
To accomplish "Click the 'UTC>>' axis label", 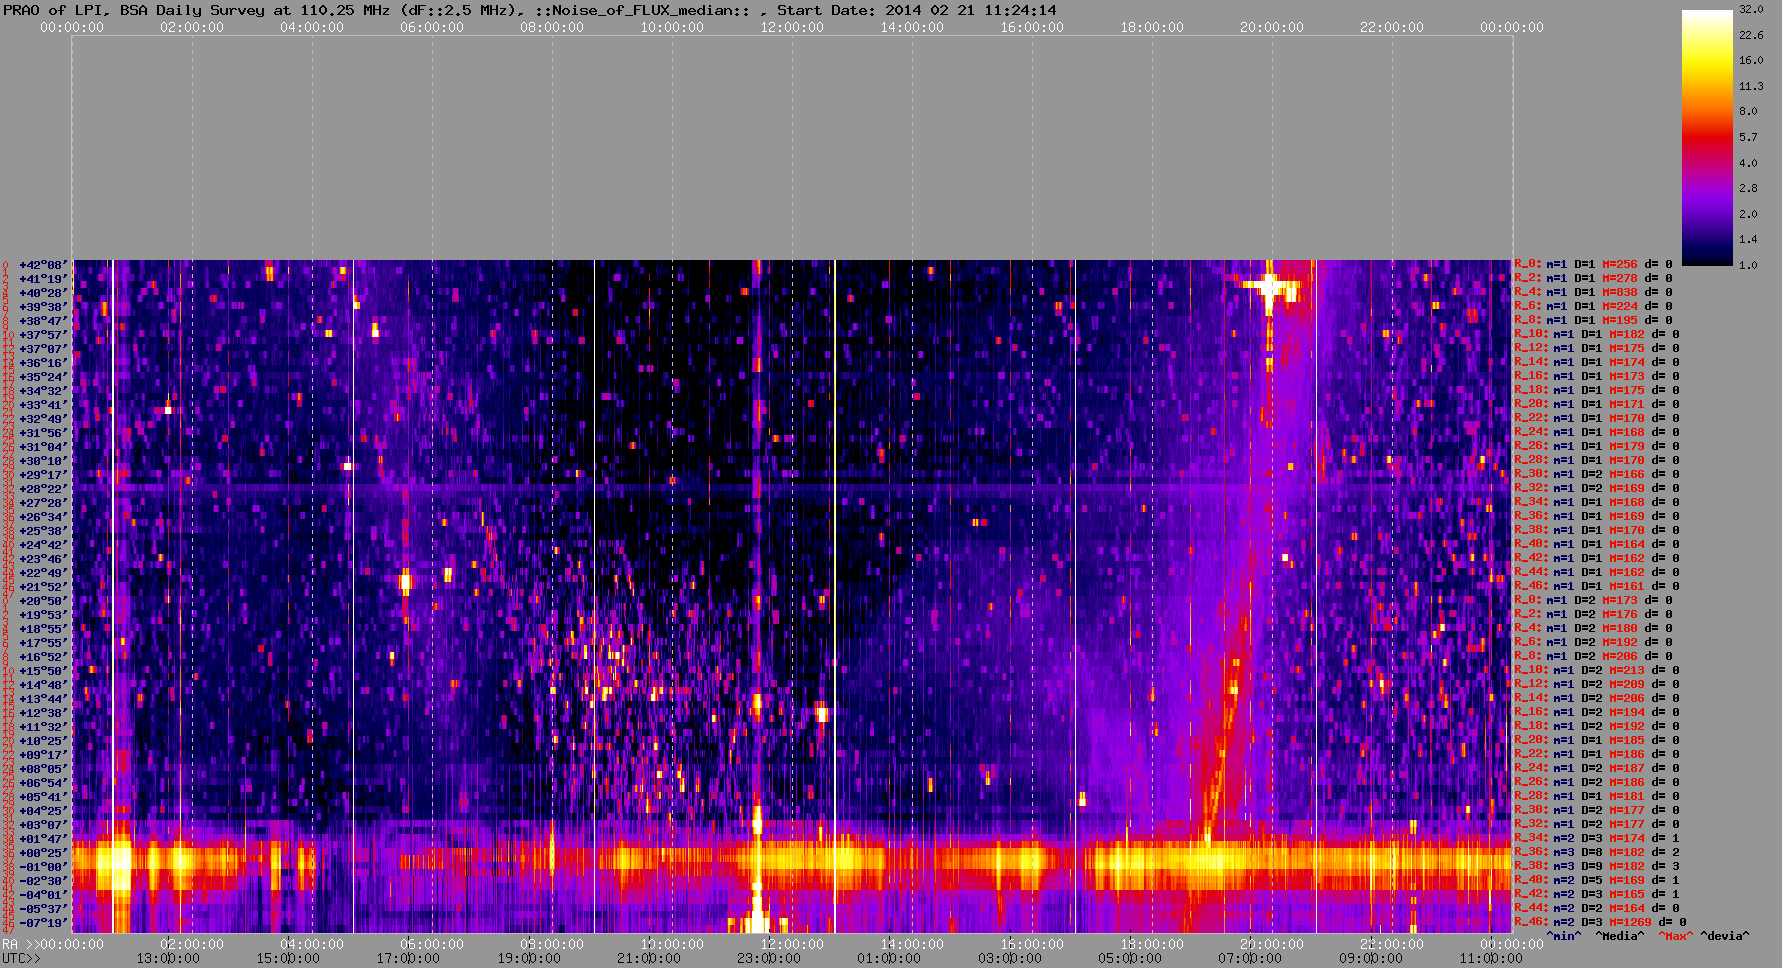I will pos(21,958).
